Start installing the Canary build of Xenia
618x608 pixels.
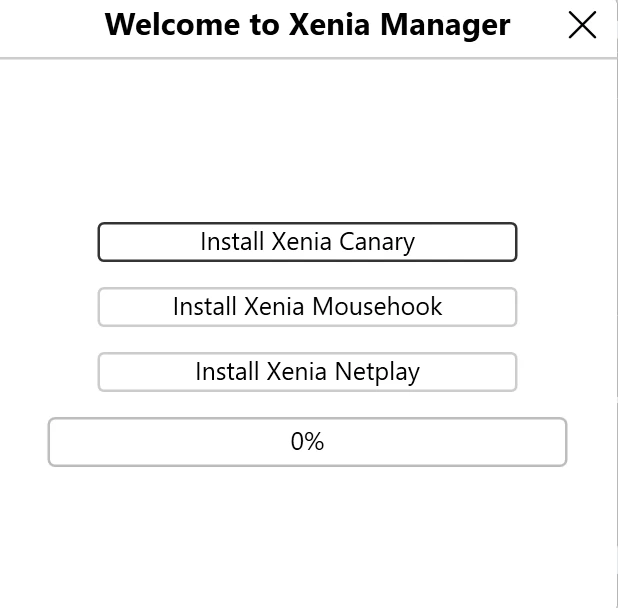tap(307, 242)
